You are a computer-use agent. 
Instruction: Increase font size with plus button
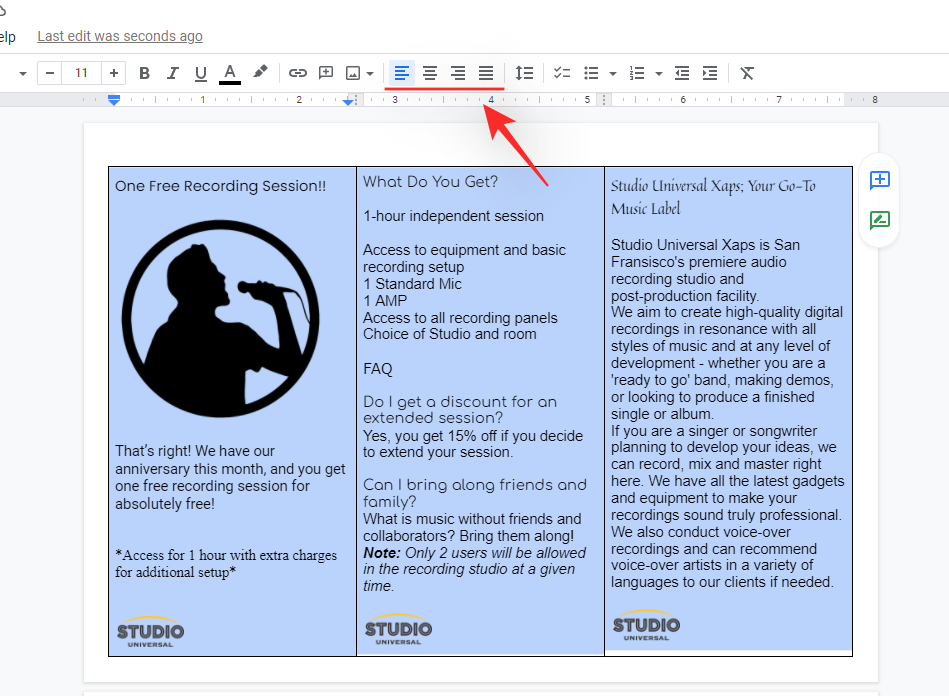(x=114, y=73)
